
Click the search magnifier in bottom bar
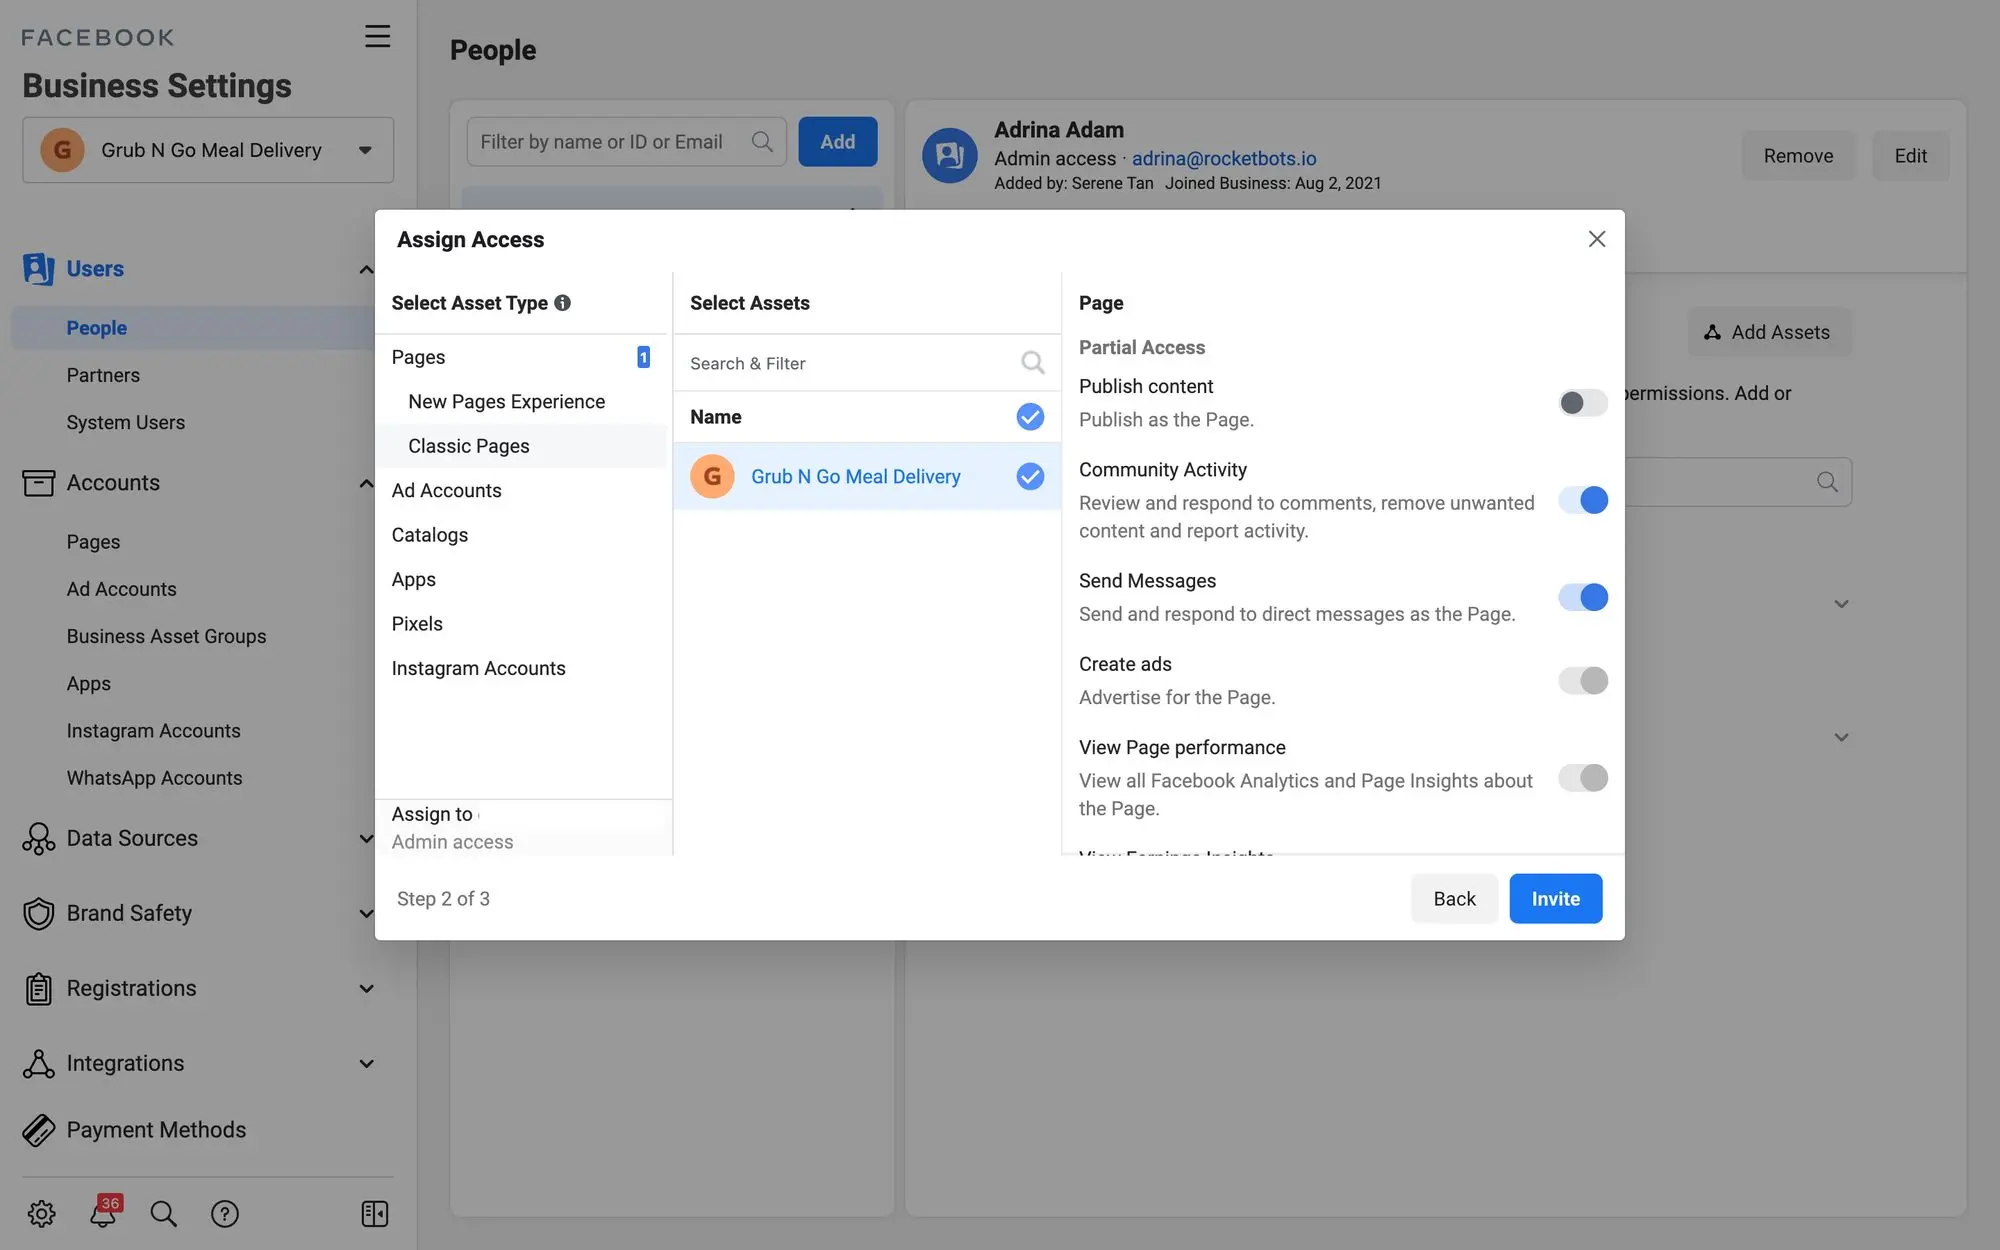tap(163, 1213)
